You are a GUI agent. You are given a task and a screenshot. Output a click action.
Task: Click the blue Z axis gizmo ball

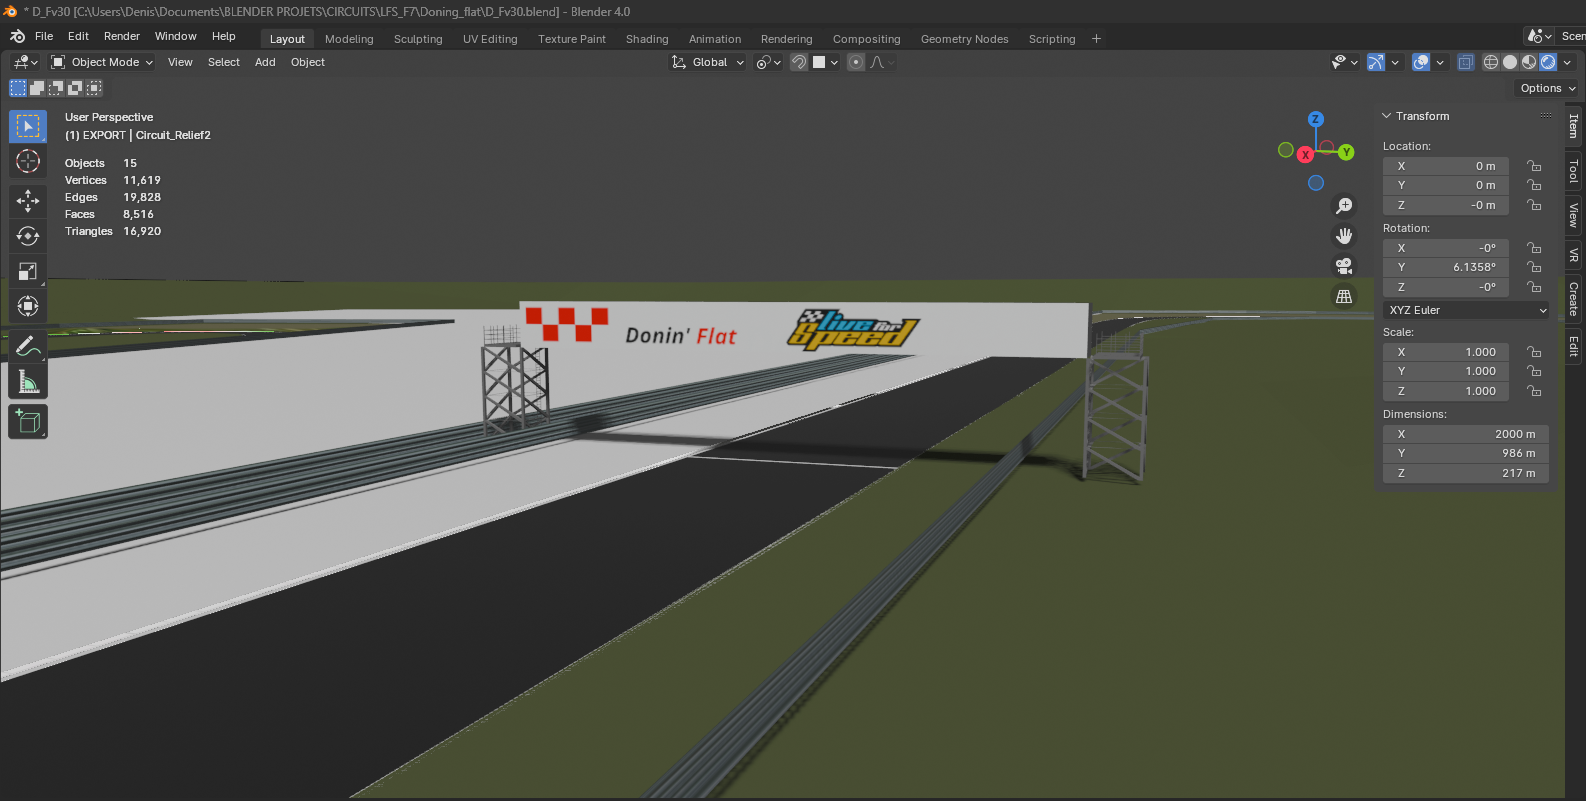(x=1316, y=119)
